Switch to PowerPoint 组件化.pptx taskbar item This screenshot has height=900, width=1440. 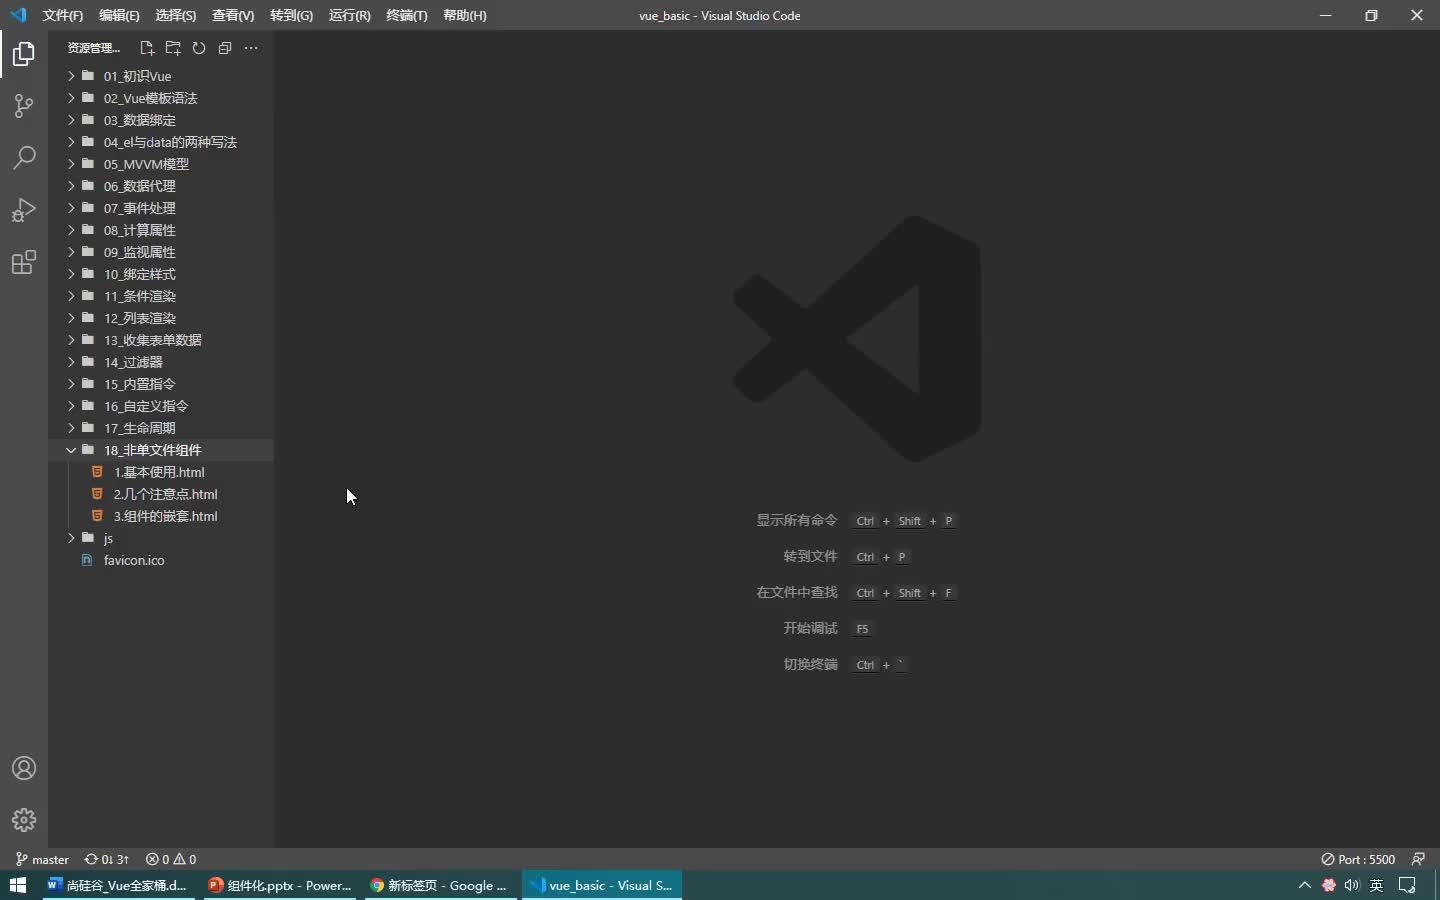pyautogui.click(x=280, y=885)
